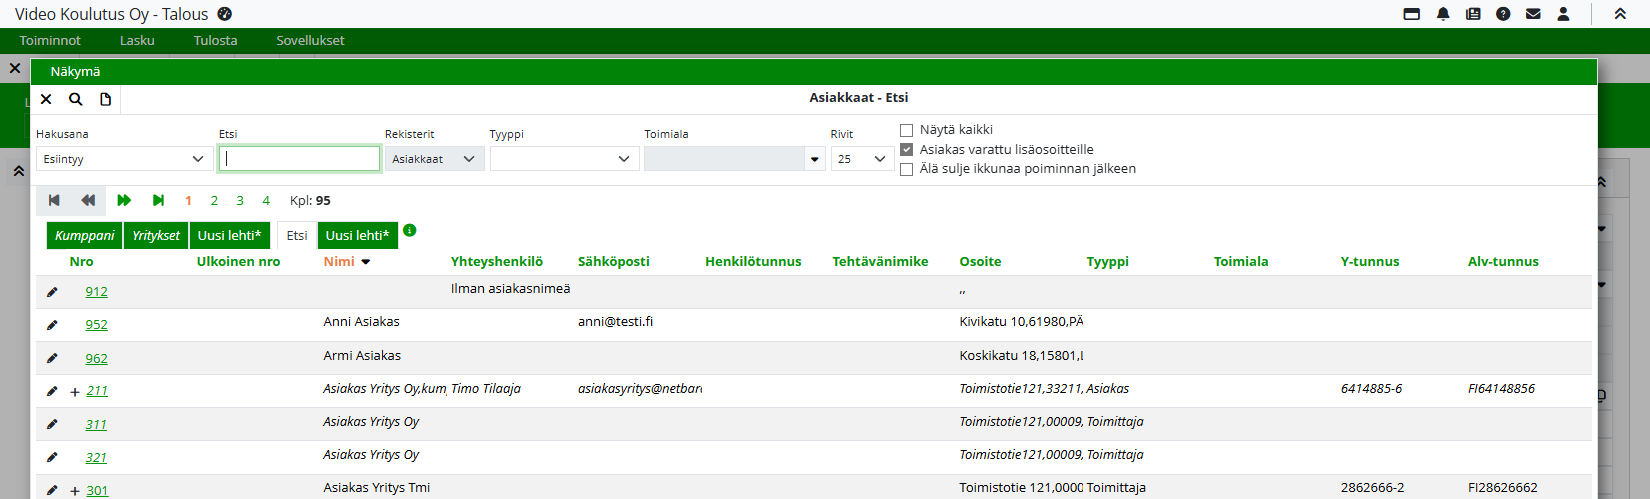Viewport: 1650px width, 499px height.
Task: Open the user profile icon
Action: click(1563, 14)
